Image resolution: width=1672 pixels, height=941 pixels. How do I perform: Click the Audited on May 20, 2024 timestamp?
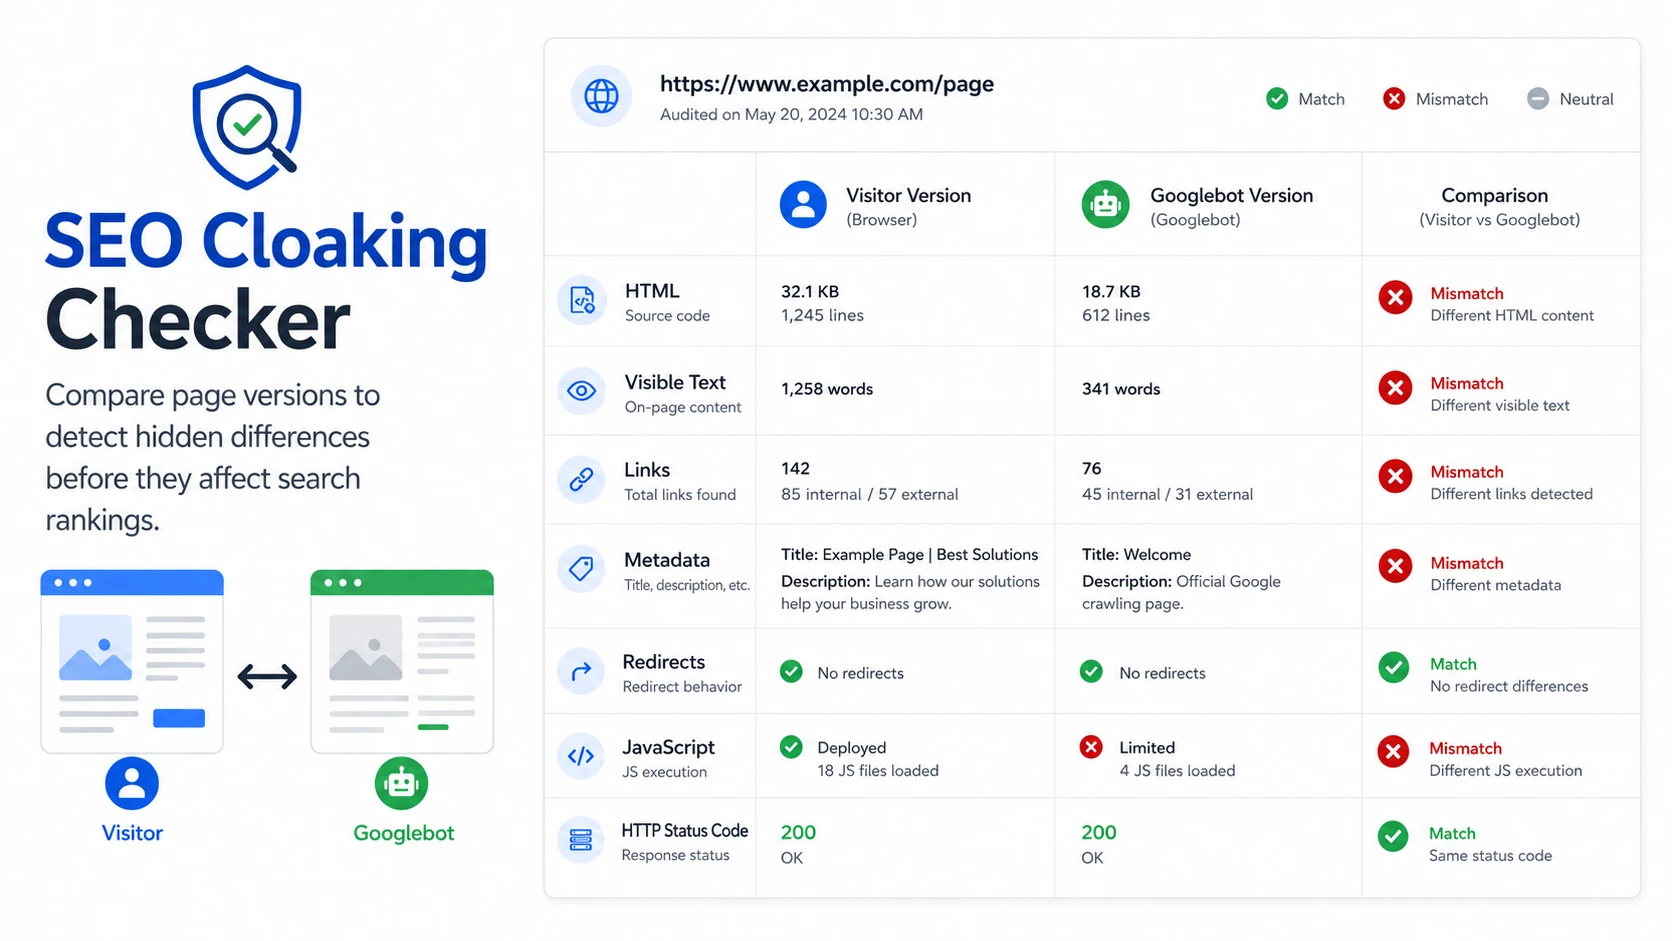click(791, 114)
